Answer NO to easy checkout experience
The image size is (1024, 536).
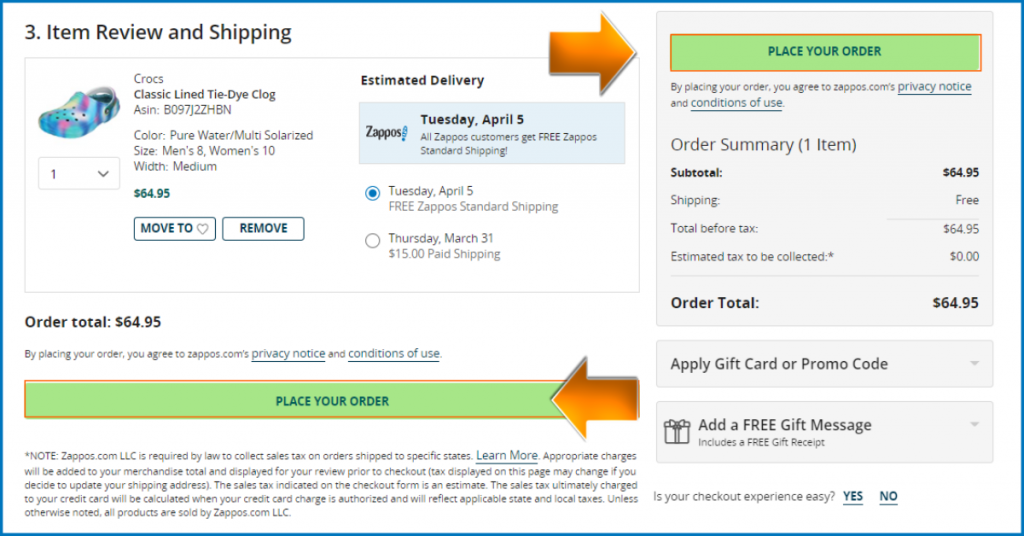[x=888, y=497]
